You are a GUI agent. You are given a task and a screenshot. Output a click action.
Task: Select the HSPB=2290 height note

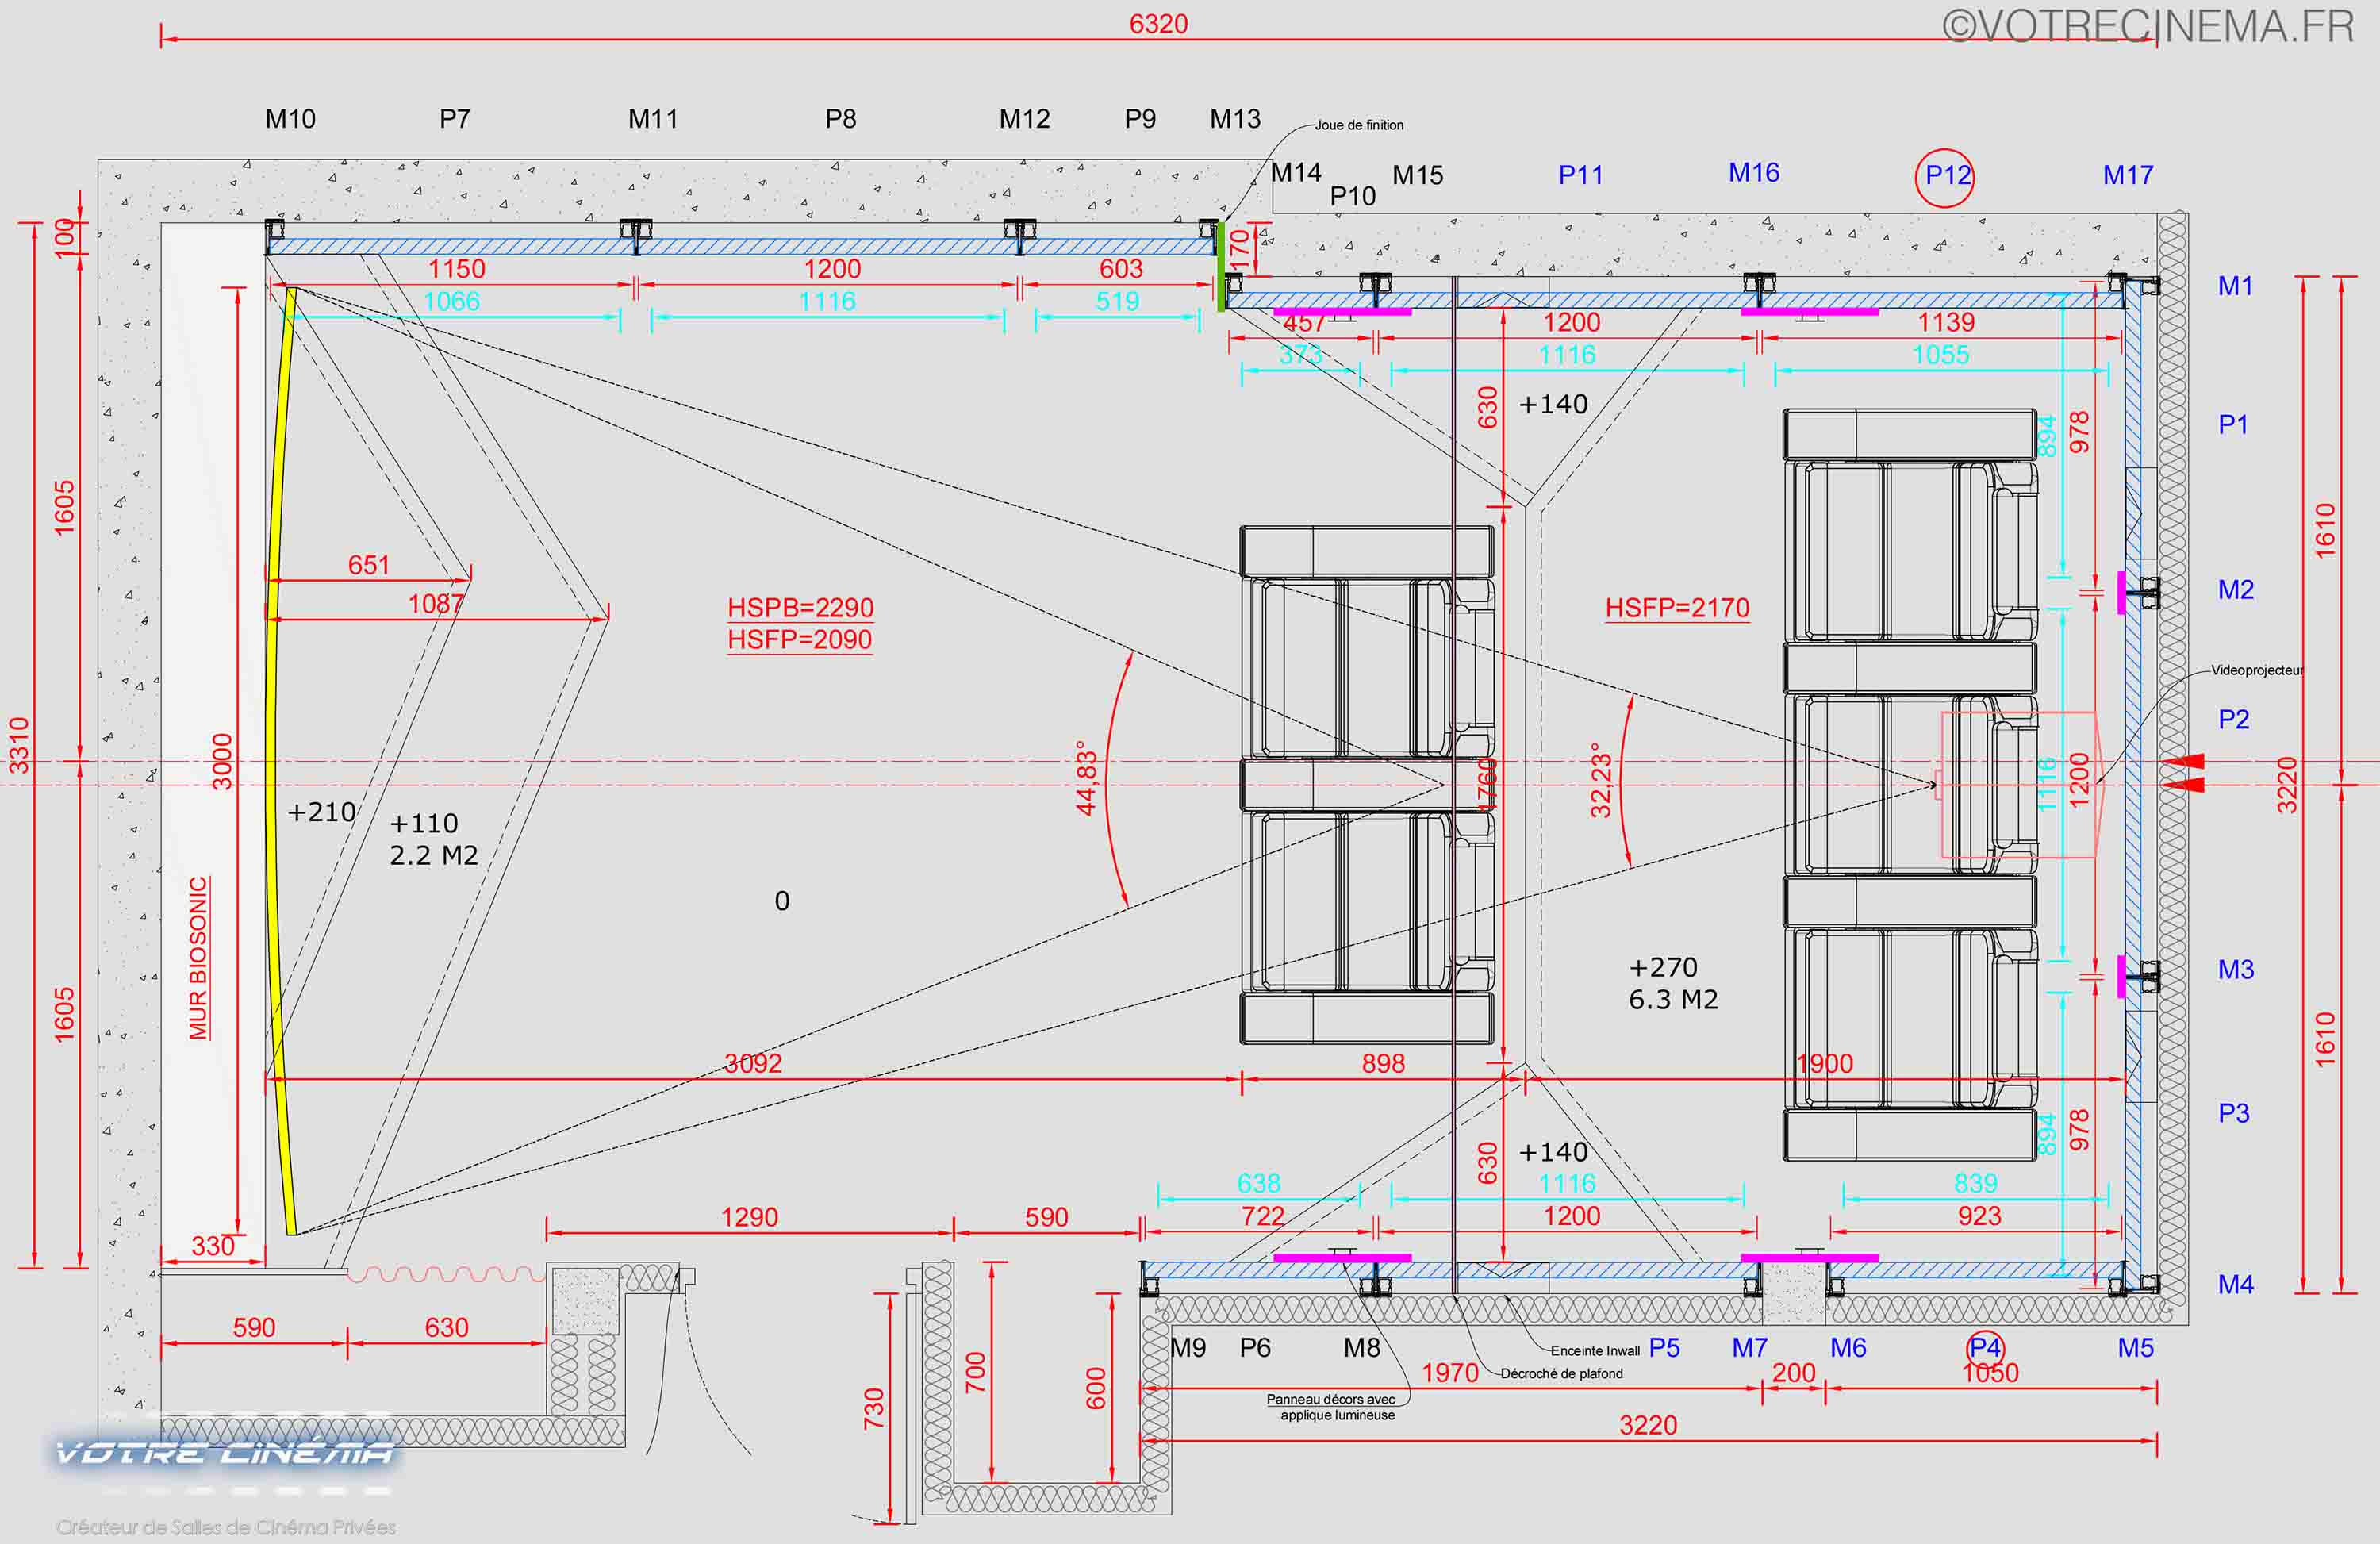click(800, 608)
